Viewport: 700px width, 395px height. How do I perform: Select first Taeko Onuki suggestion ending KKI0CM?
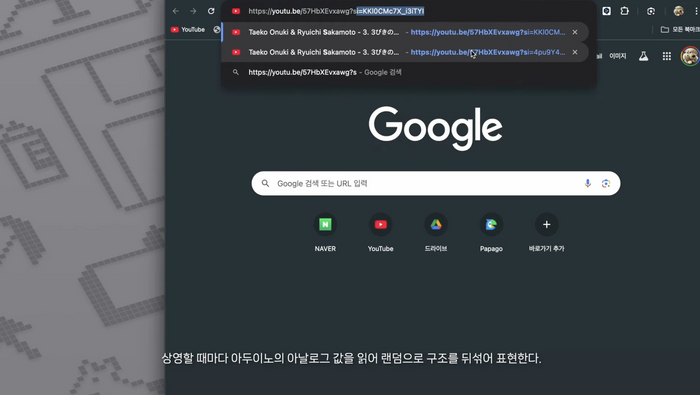pos(404,32)
